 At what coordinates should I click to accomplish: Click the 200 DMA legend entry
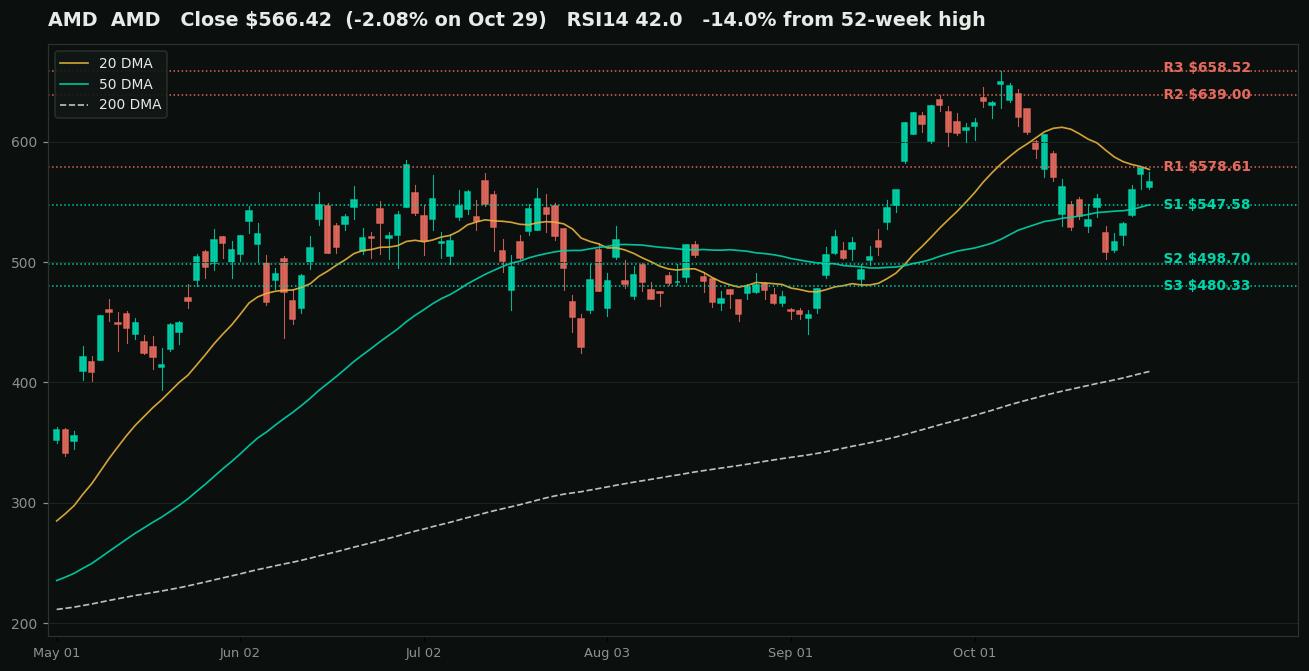(110, 104)
